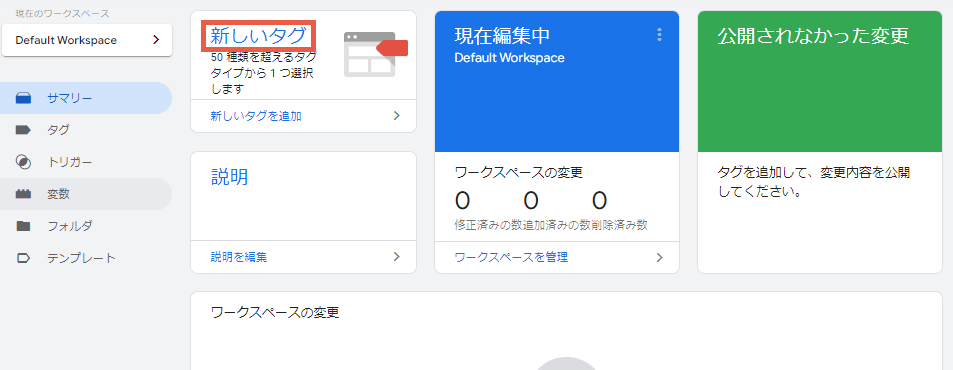Go to サマリー overview
Image resolution: width=953 pixels, height=370 pixels.
tap(86, 98)
